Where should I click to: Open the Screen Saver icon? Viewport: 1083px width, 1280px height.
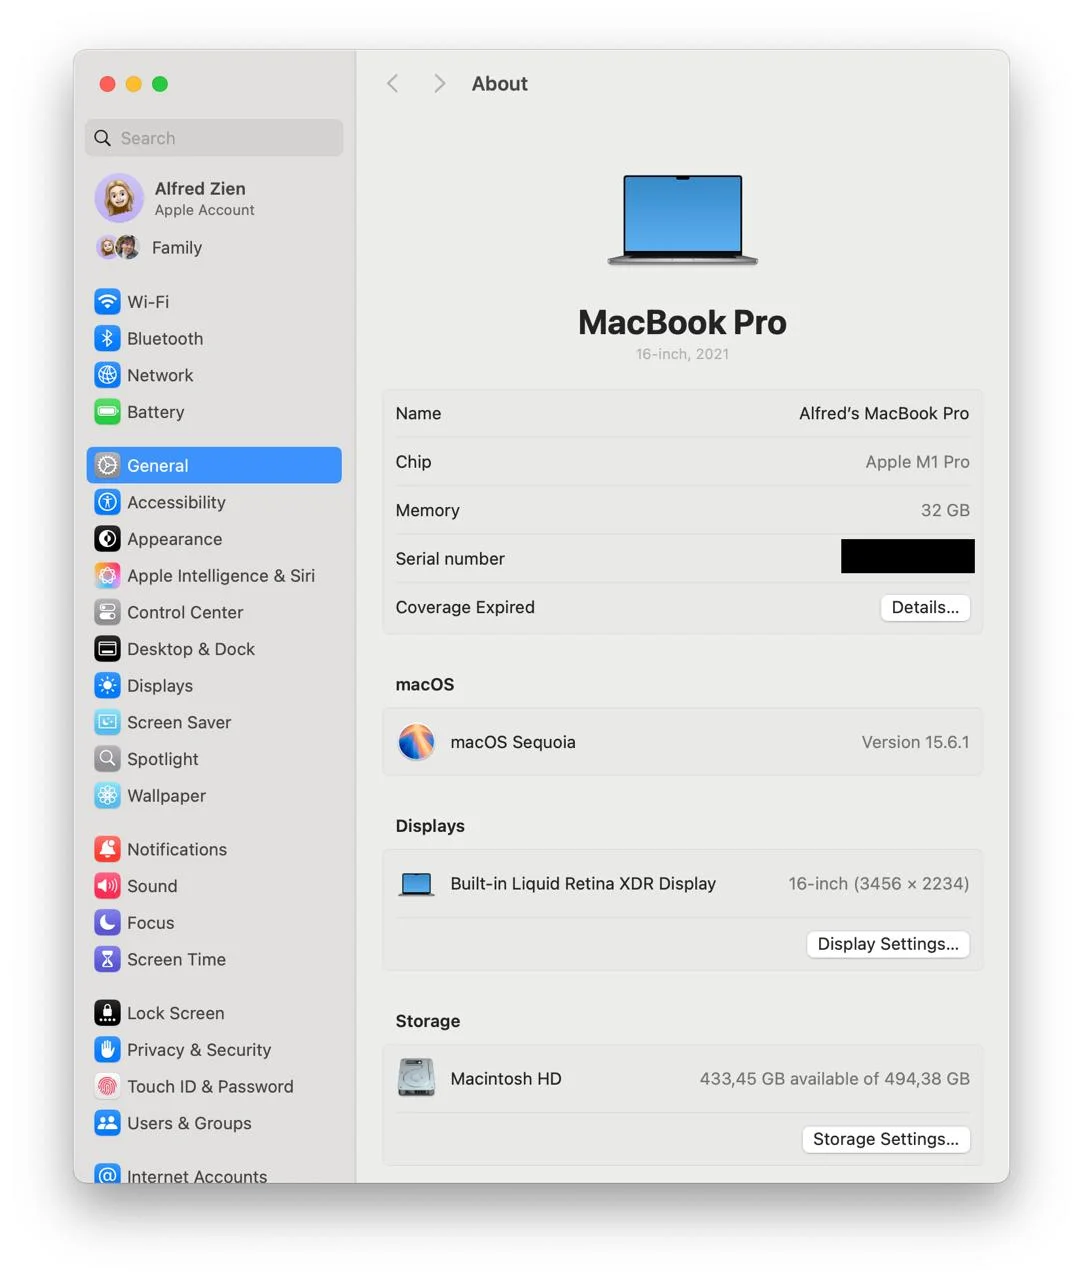107,722
